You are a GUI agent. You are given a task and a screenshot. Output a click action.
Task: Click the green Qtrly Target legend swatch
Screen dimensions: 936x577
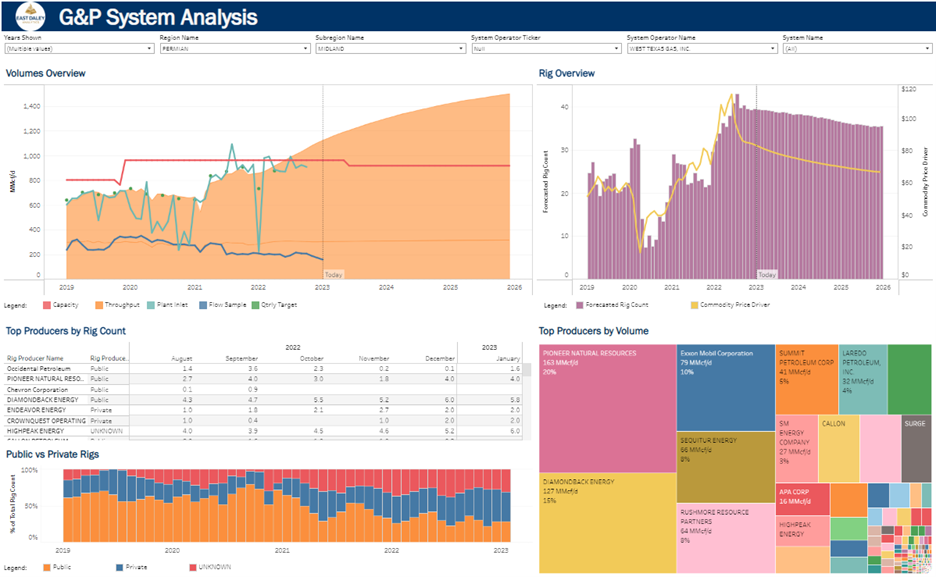coord(255,305)
